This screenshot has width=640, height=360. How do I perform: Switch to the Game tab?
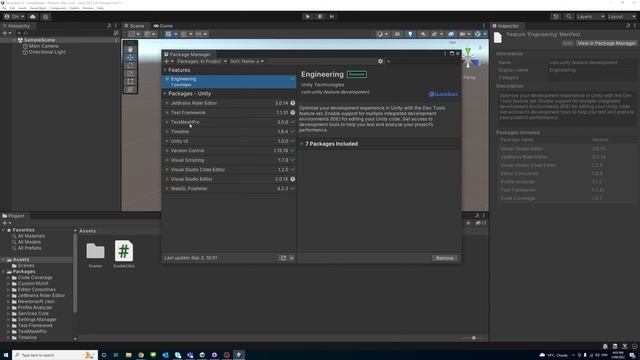click(163, 26)
